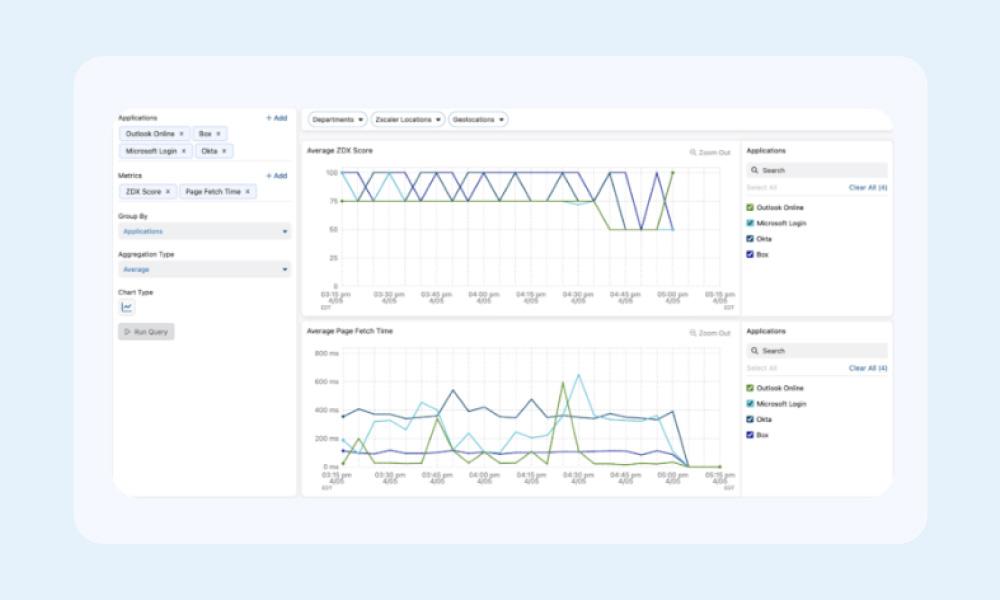Remove the Page Fetch Time metric chip
Image resolution: width=1000 pixels, height=600 pixels.
[x=248, y=191]
